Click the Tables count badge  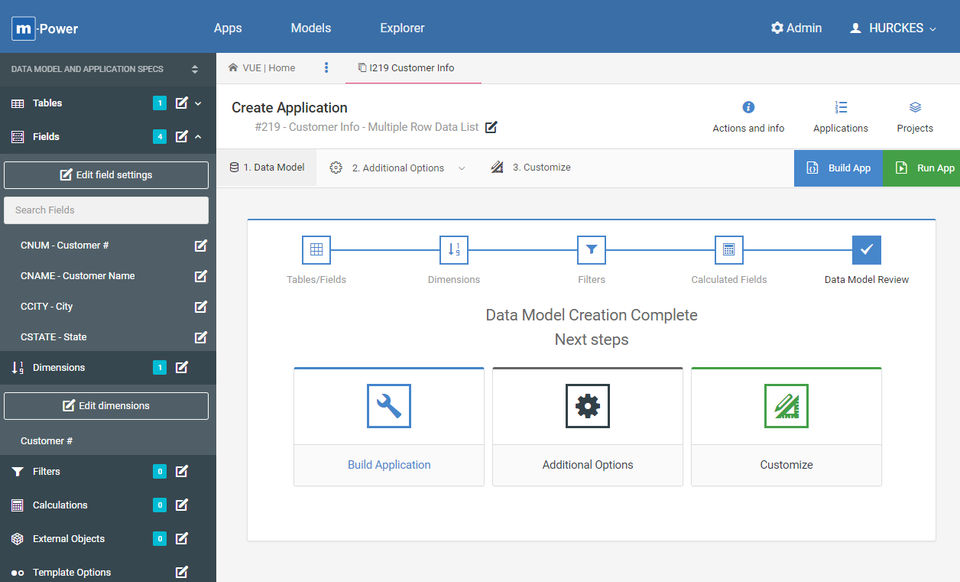coord(159,103)
